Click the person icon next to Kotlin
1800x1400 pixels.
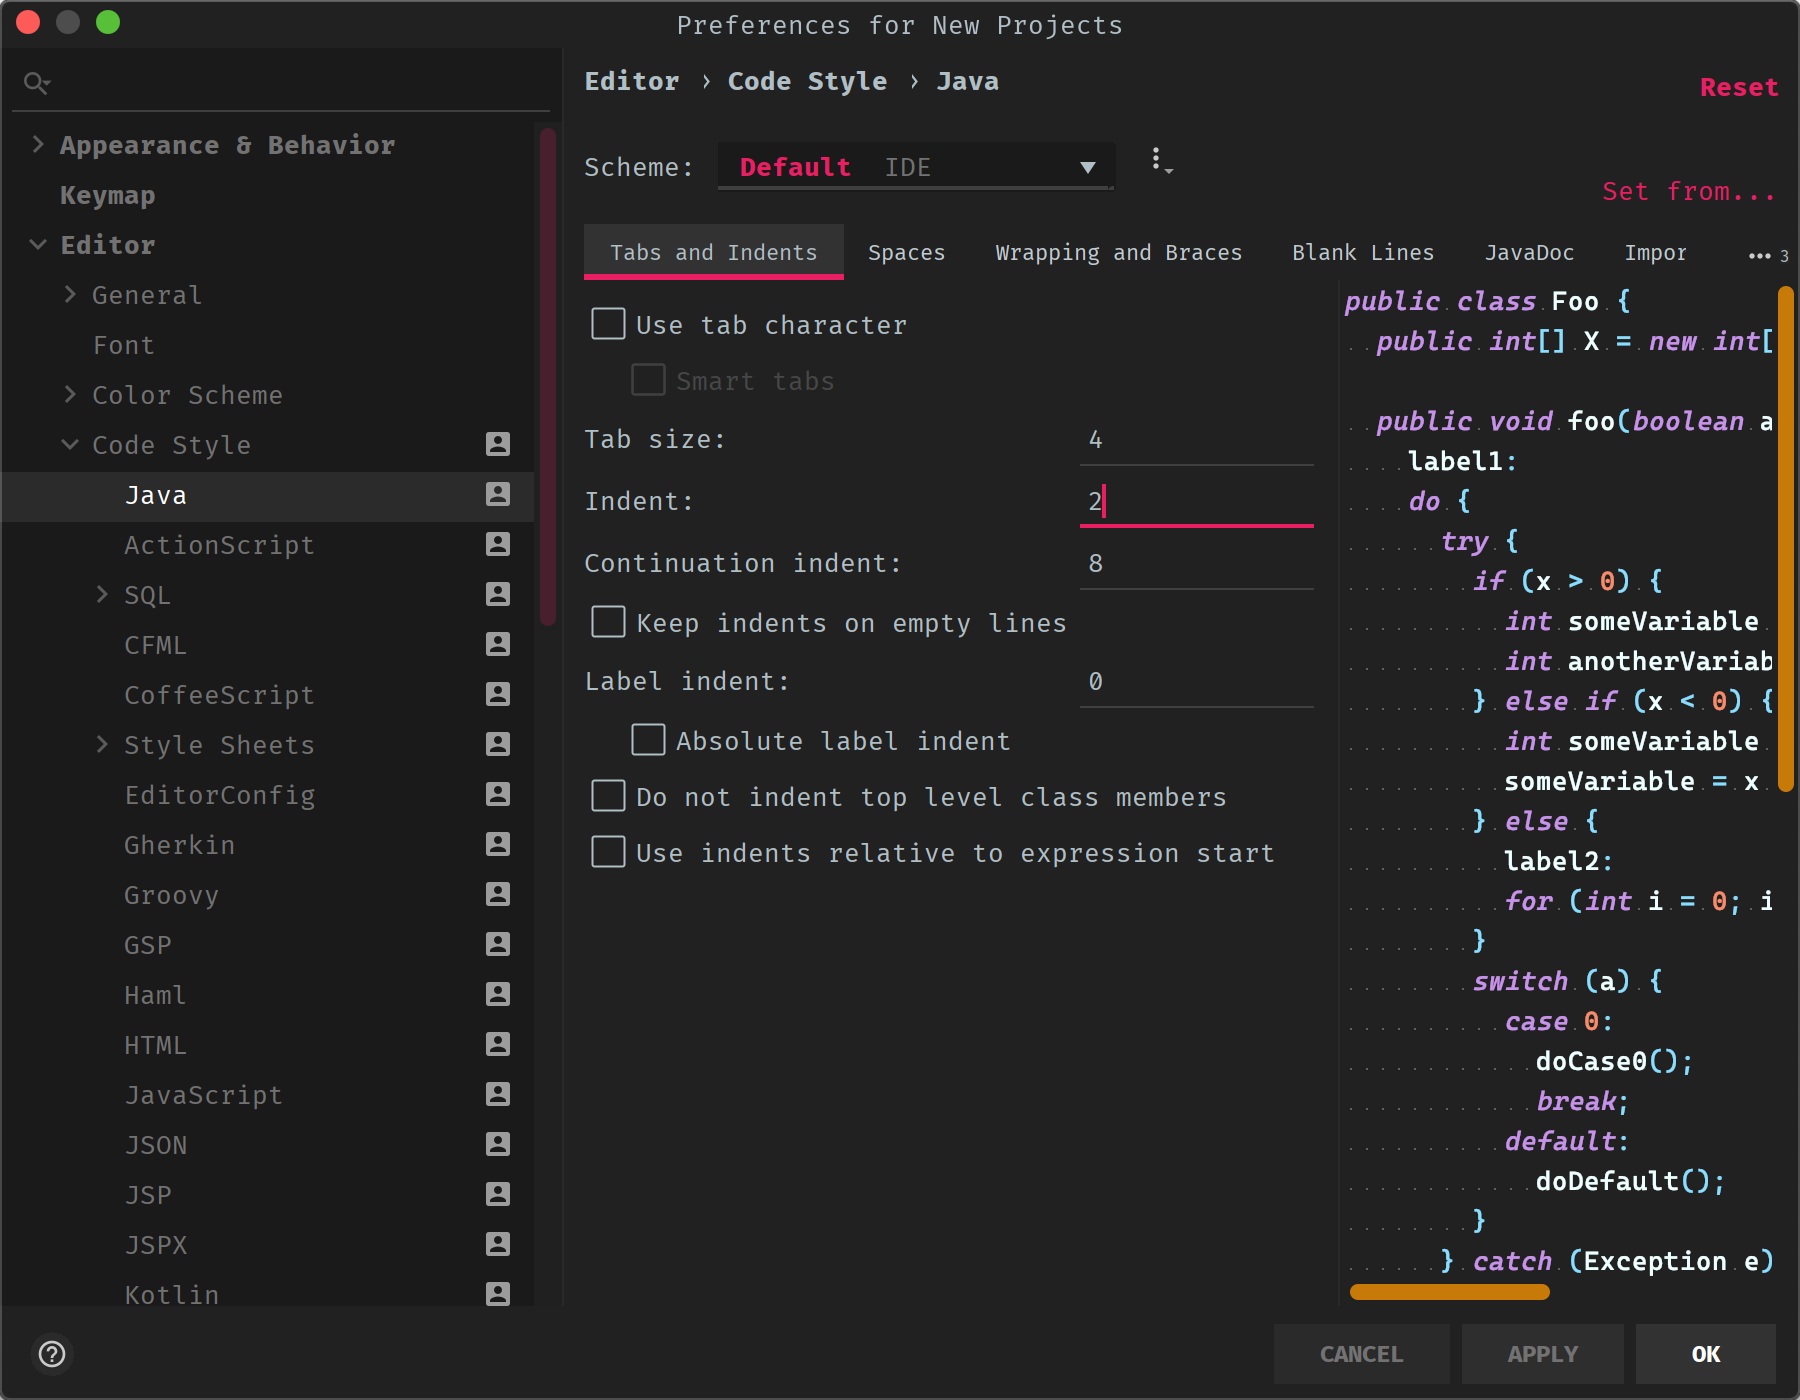point(499,1294)
